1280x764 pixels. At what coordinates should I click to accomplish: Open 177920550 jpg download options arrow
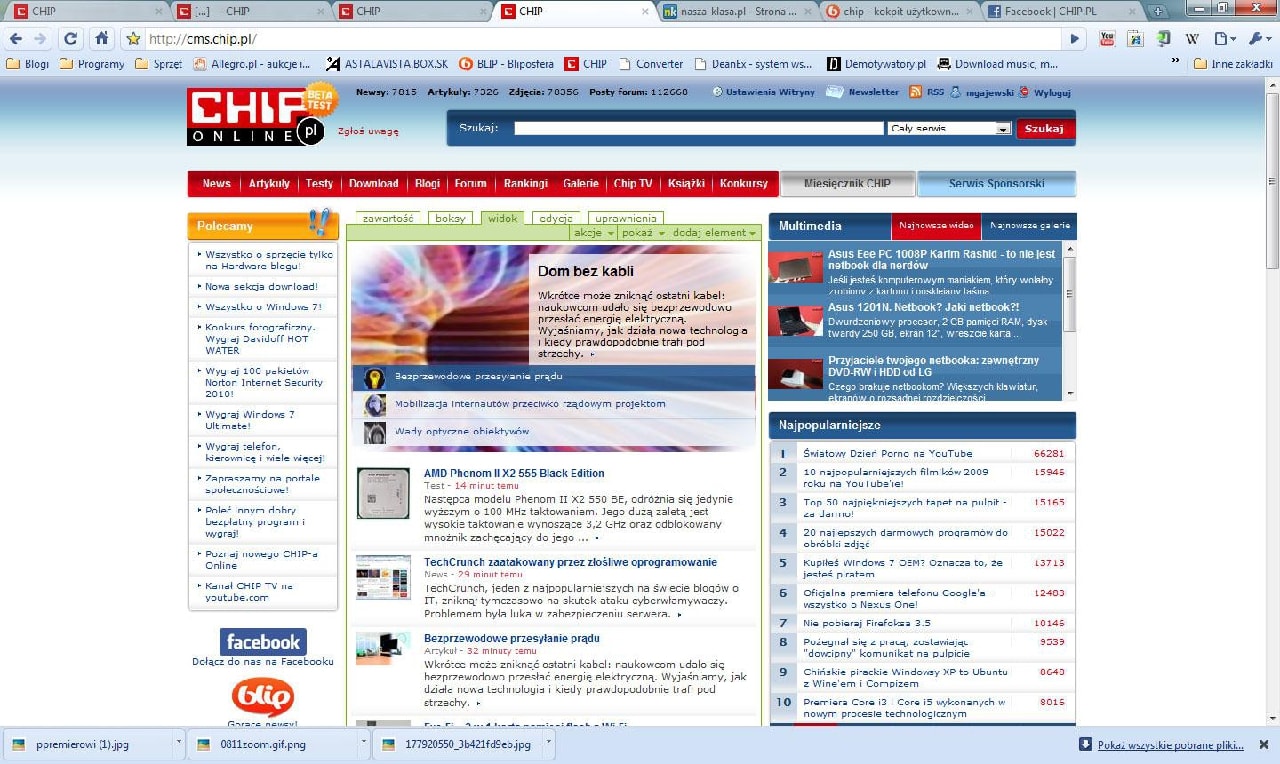point(550,744)
